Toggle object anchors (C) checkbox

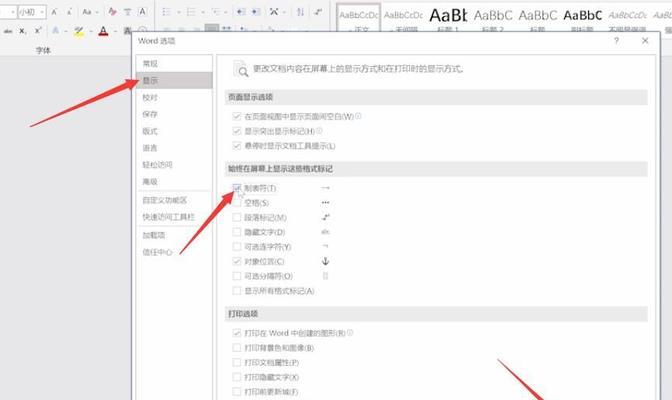click(x=237, y=261)
